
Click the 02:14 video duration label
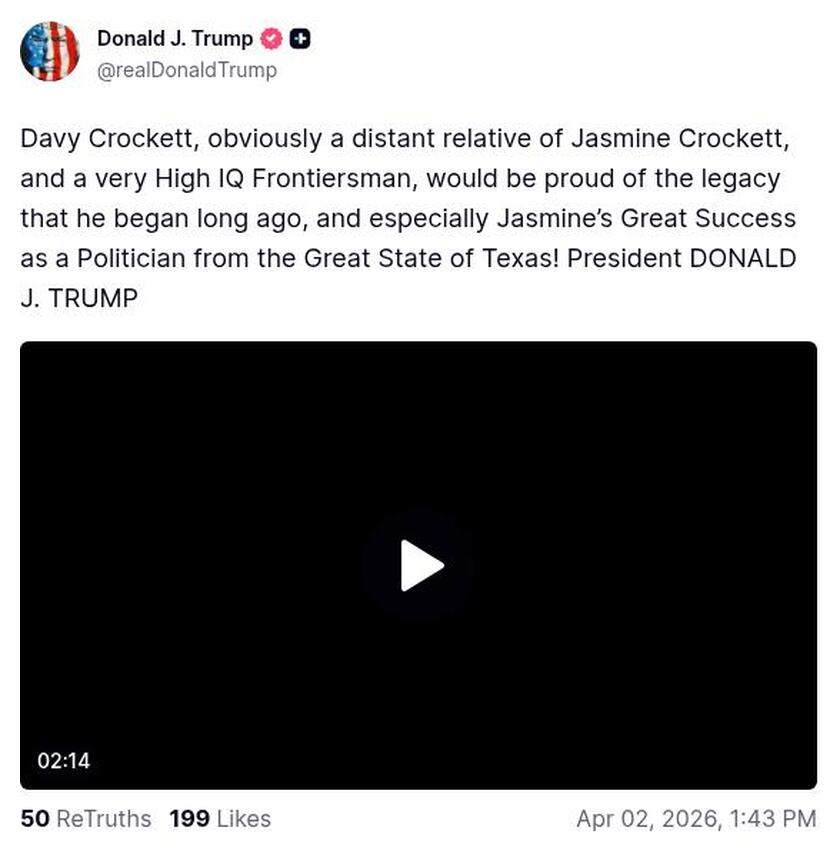(63, 760)
